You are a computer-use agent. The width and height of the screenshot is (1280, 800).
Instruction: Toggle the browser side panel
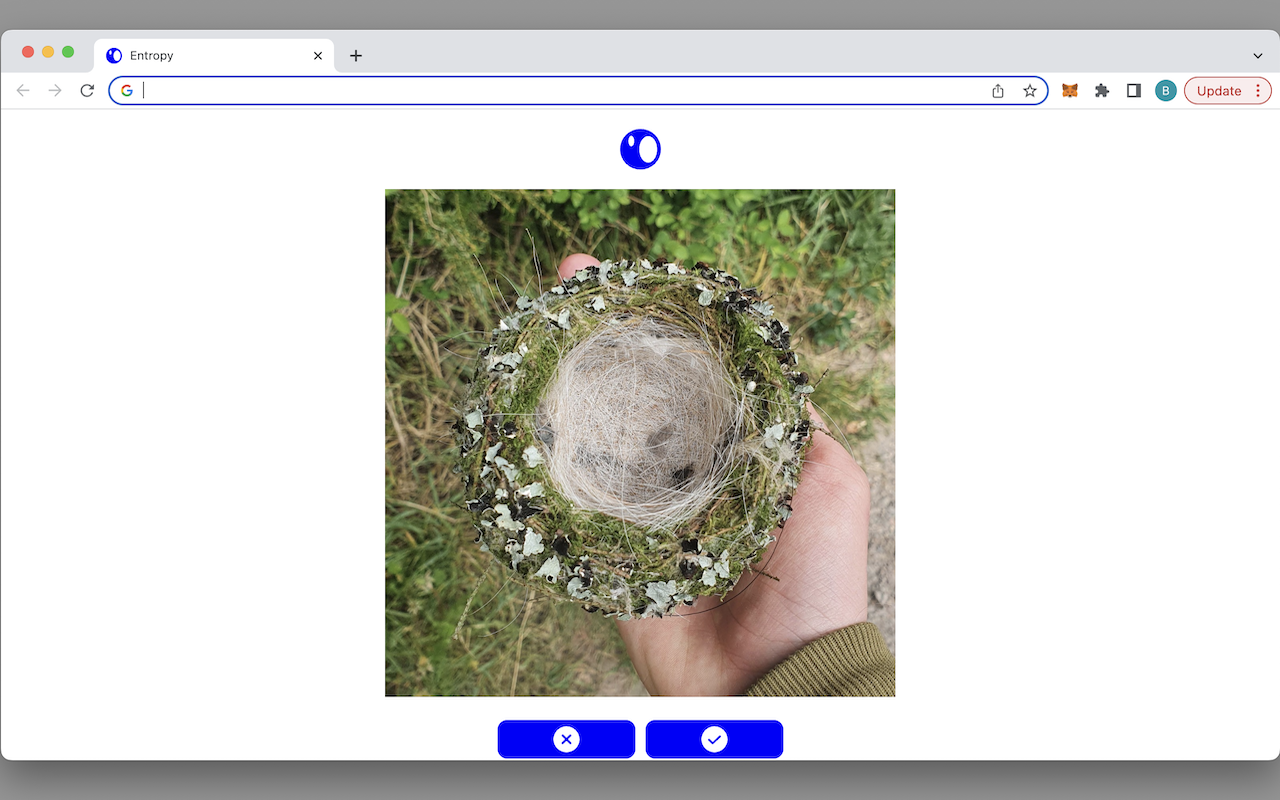[1133, 91]
